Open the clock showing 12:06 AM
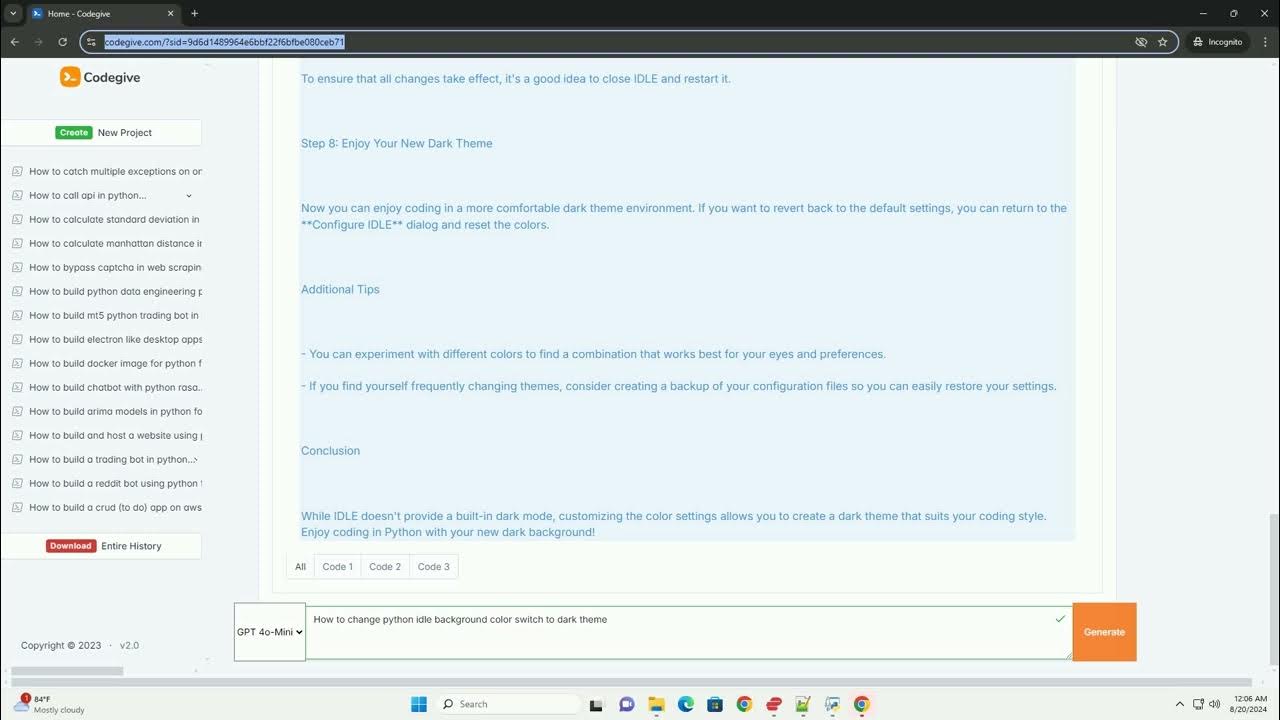 point(1248,704)
